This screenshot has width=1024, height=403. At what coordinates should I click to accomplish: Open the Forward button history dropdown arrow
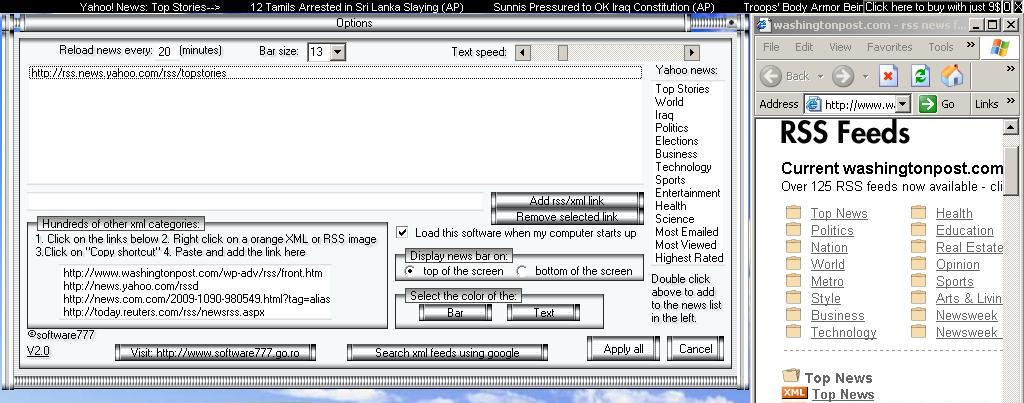(x=865, y=76)
